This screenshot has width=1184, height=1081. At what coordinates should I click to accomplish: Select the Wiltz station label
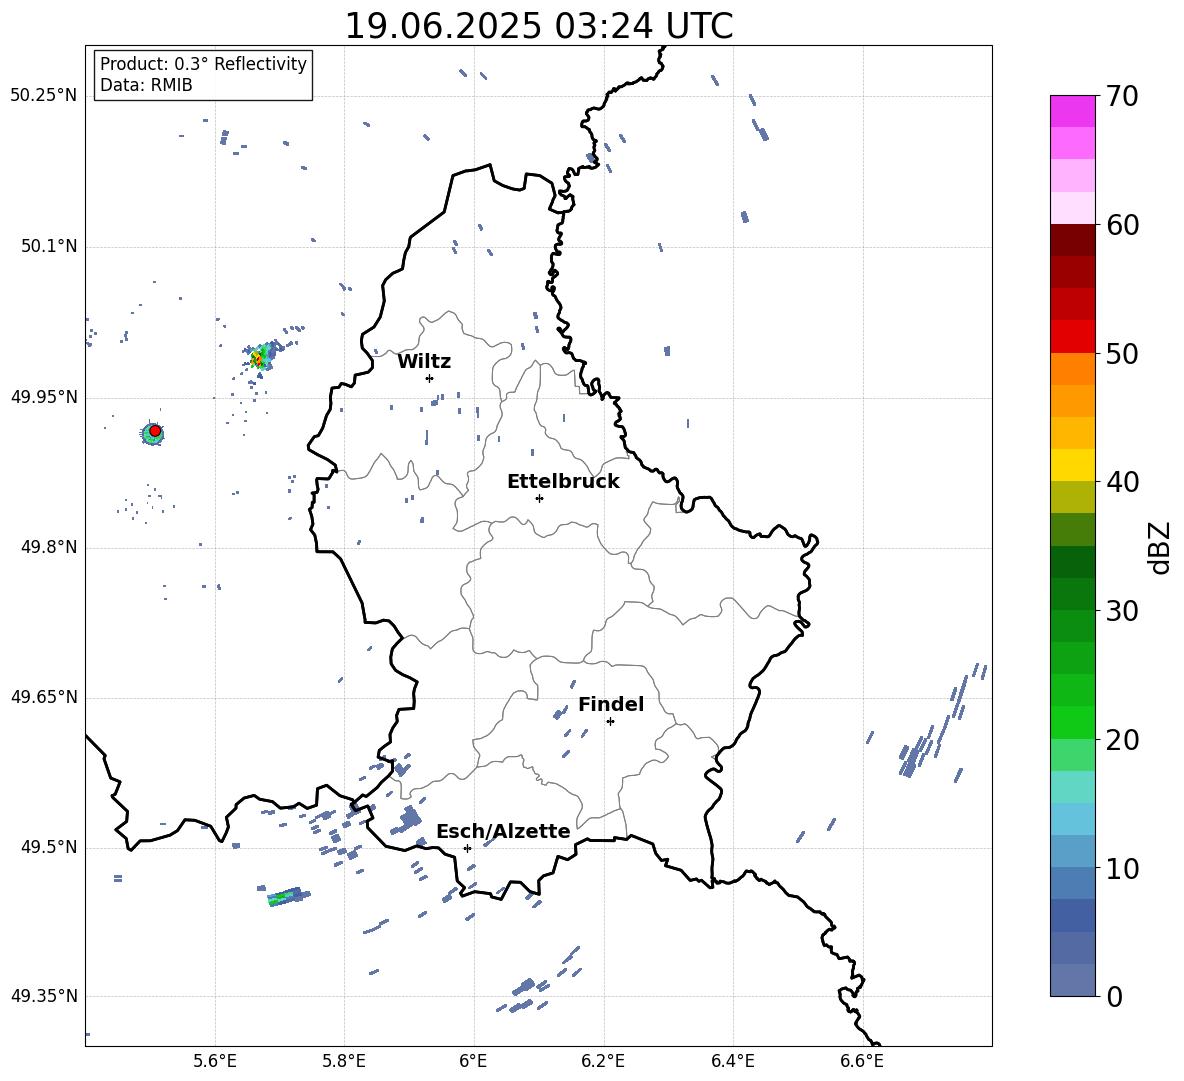click(424, 362)
